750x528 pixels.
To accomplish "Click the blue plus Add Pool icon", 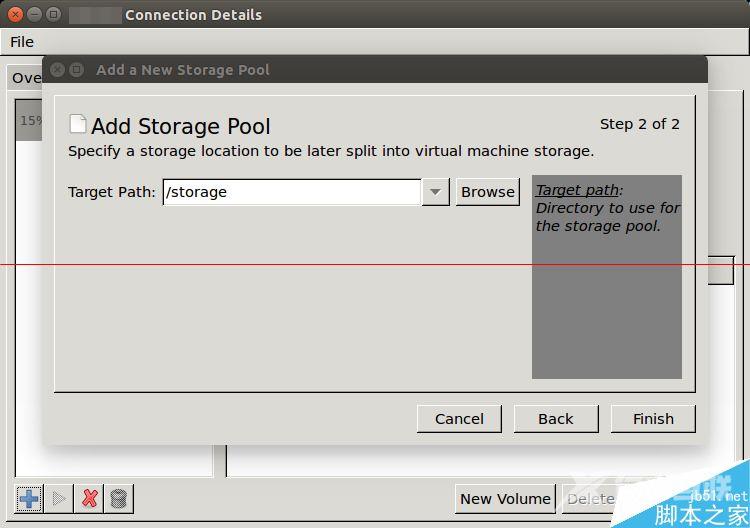I will [29, 498].
